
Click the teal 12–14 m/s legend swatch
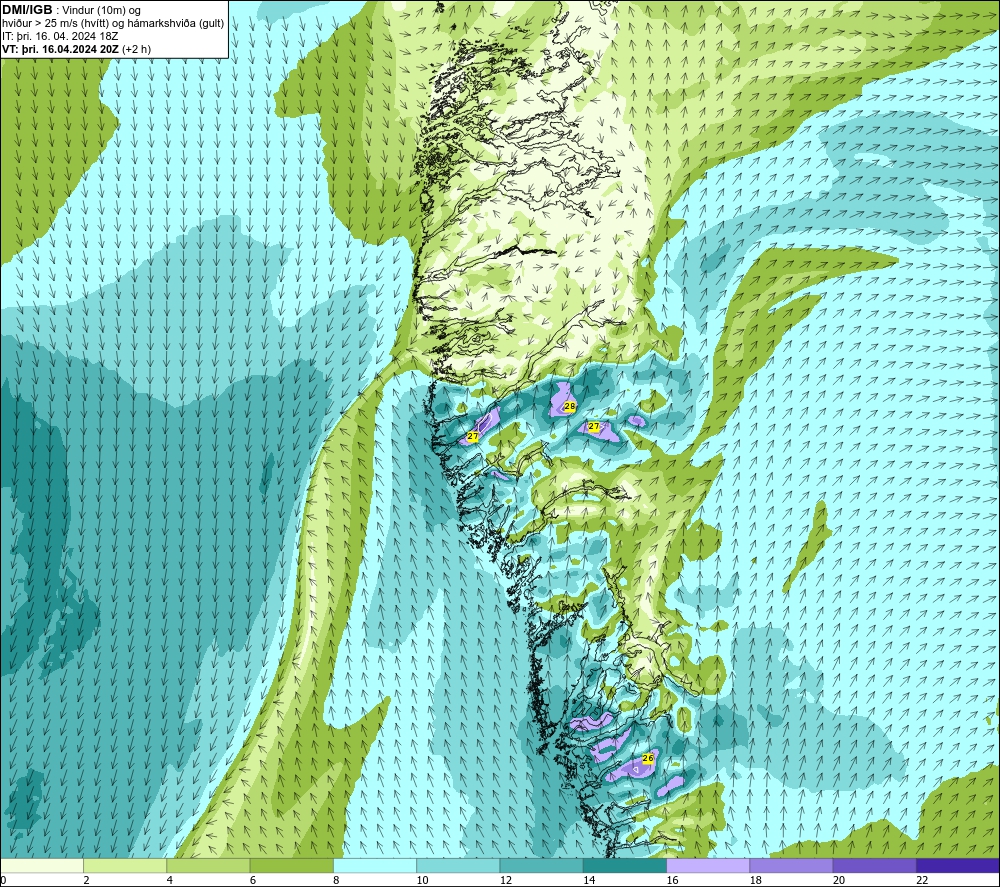coord(541,866)
